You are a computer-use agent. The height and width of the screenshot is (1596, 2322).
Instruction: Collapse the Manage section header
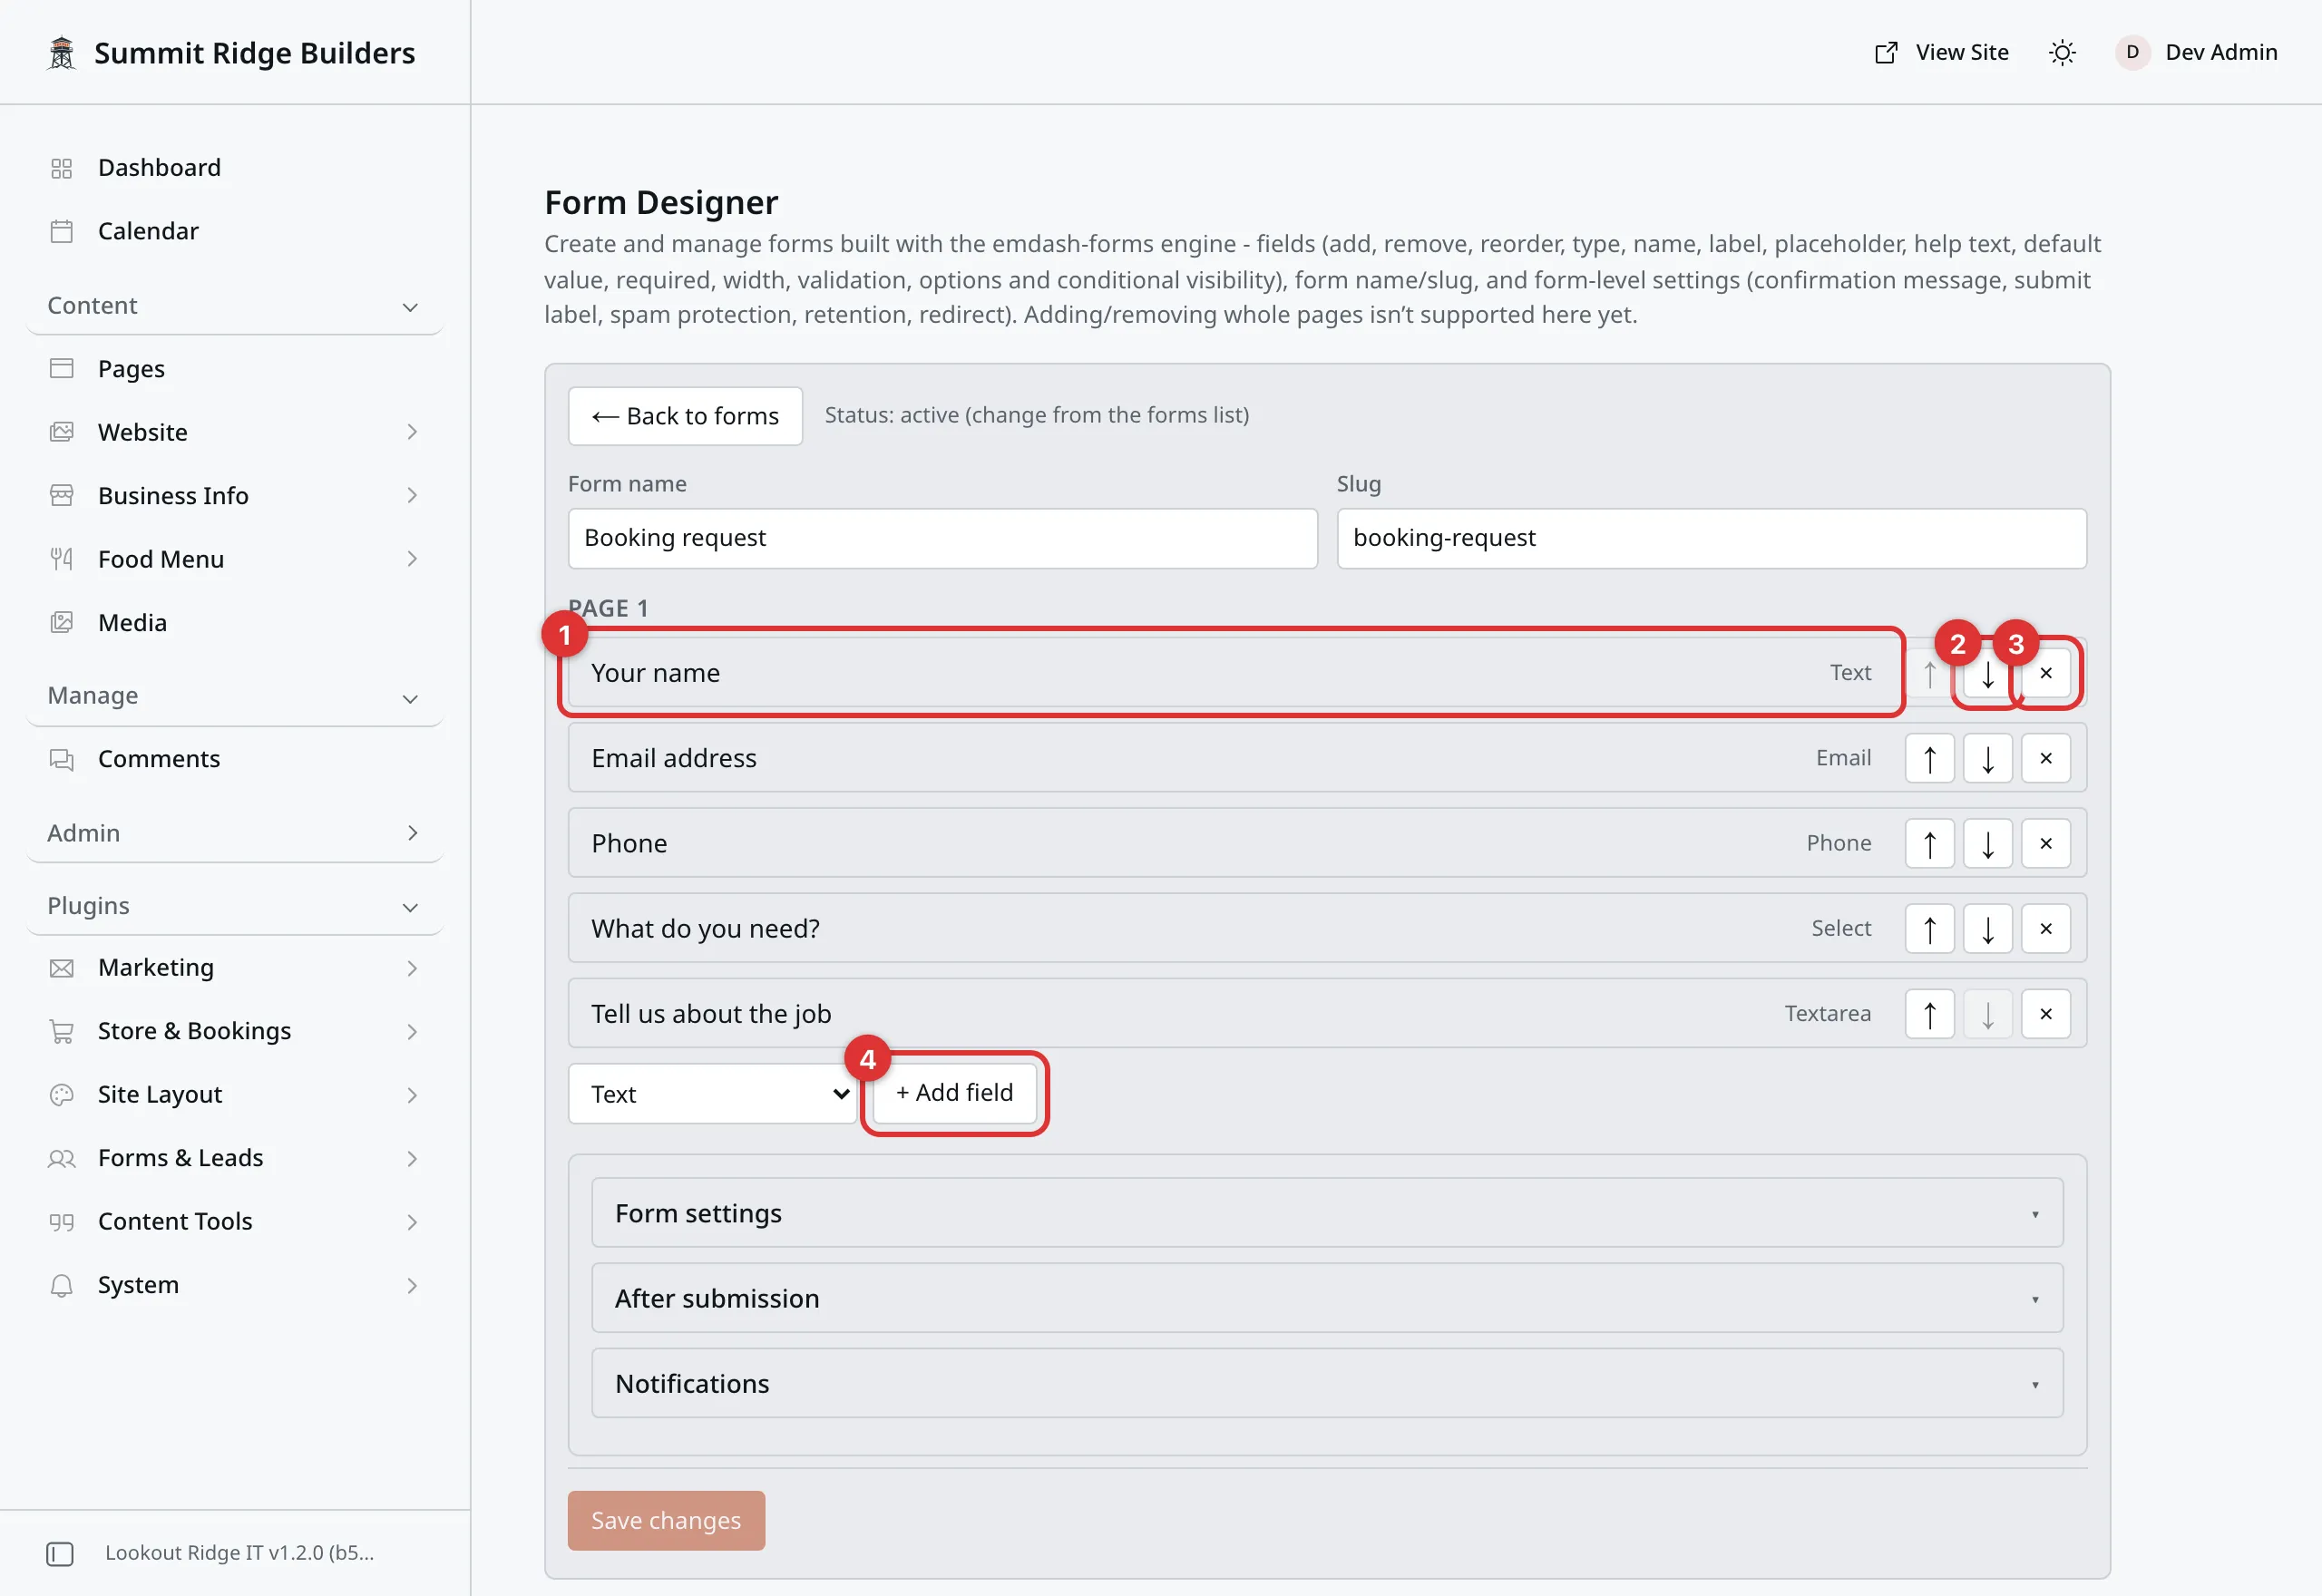pyautogui.click(x=235, y=696)
